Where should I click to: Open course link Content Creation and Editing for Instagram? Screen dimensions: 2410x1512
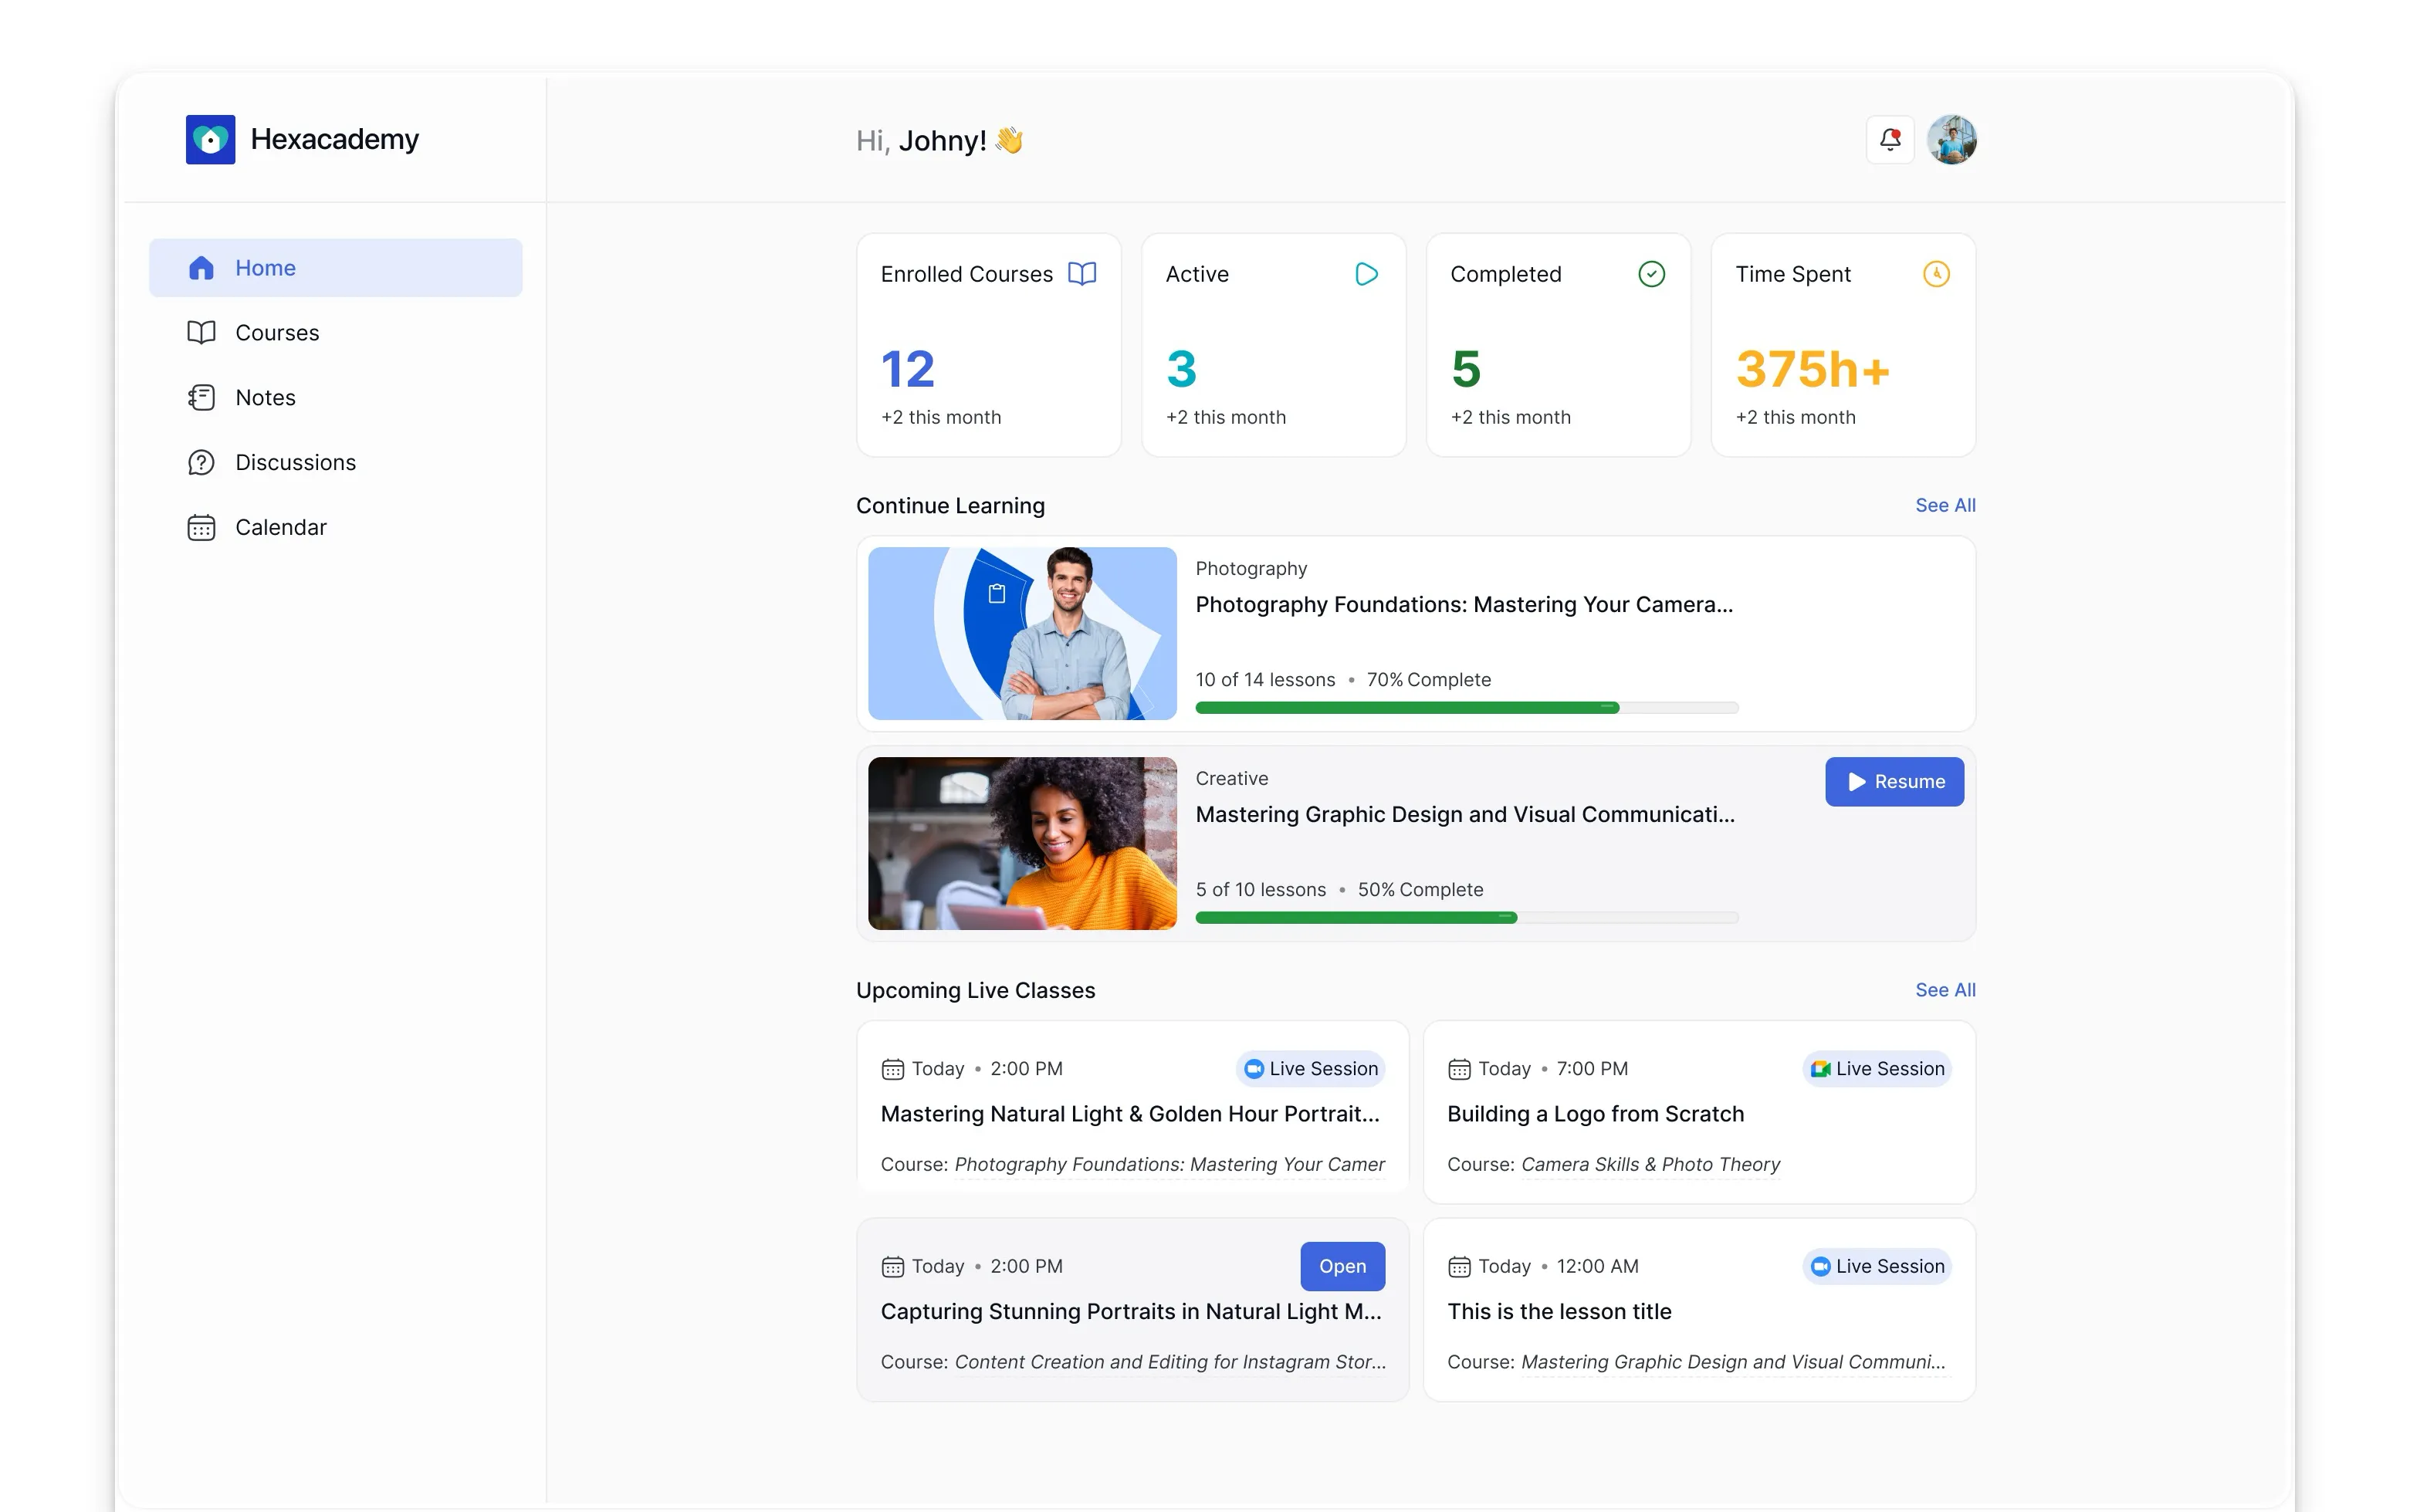click(1169, 1363)
